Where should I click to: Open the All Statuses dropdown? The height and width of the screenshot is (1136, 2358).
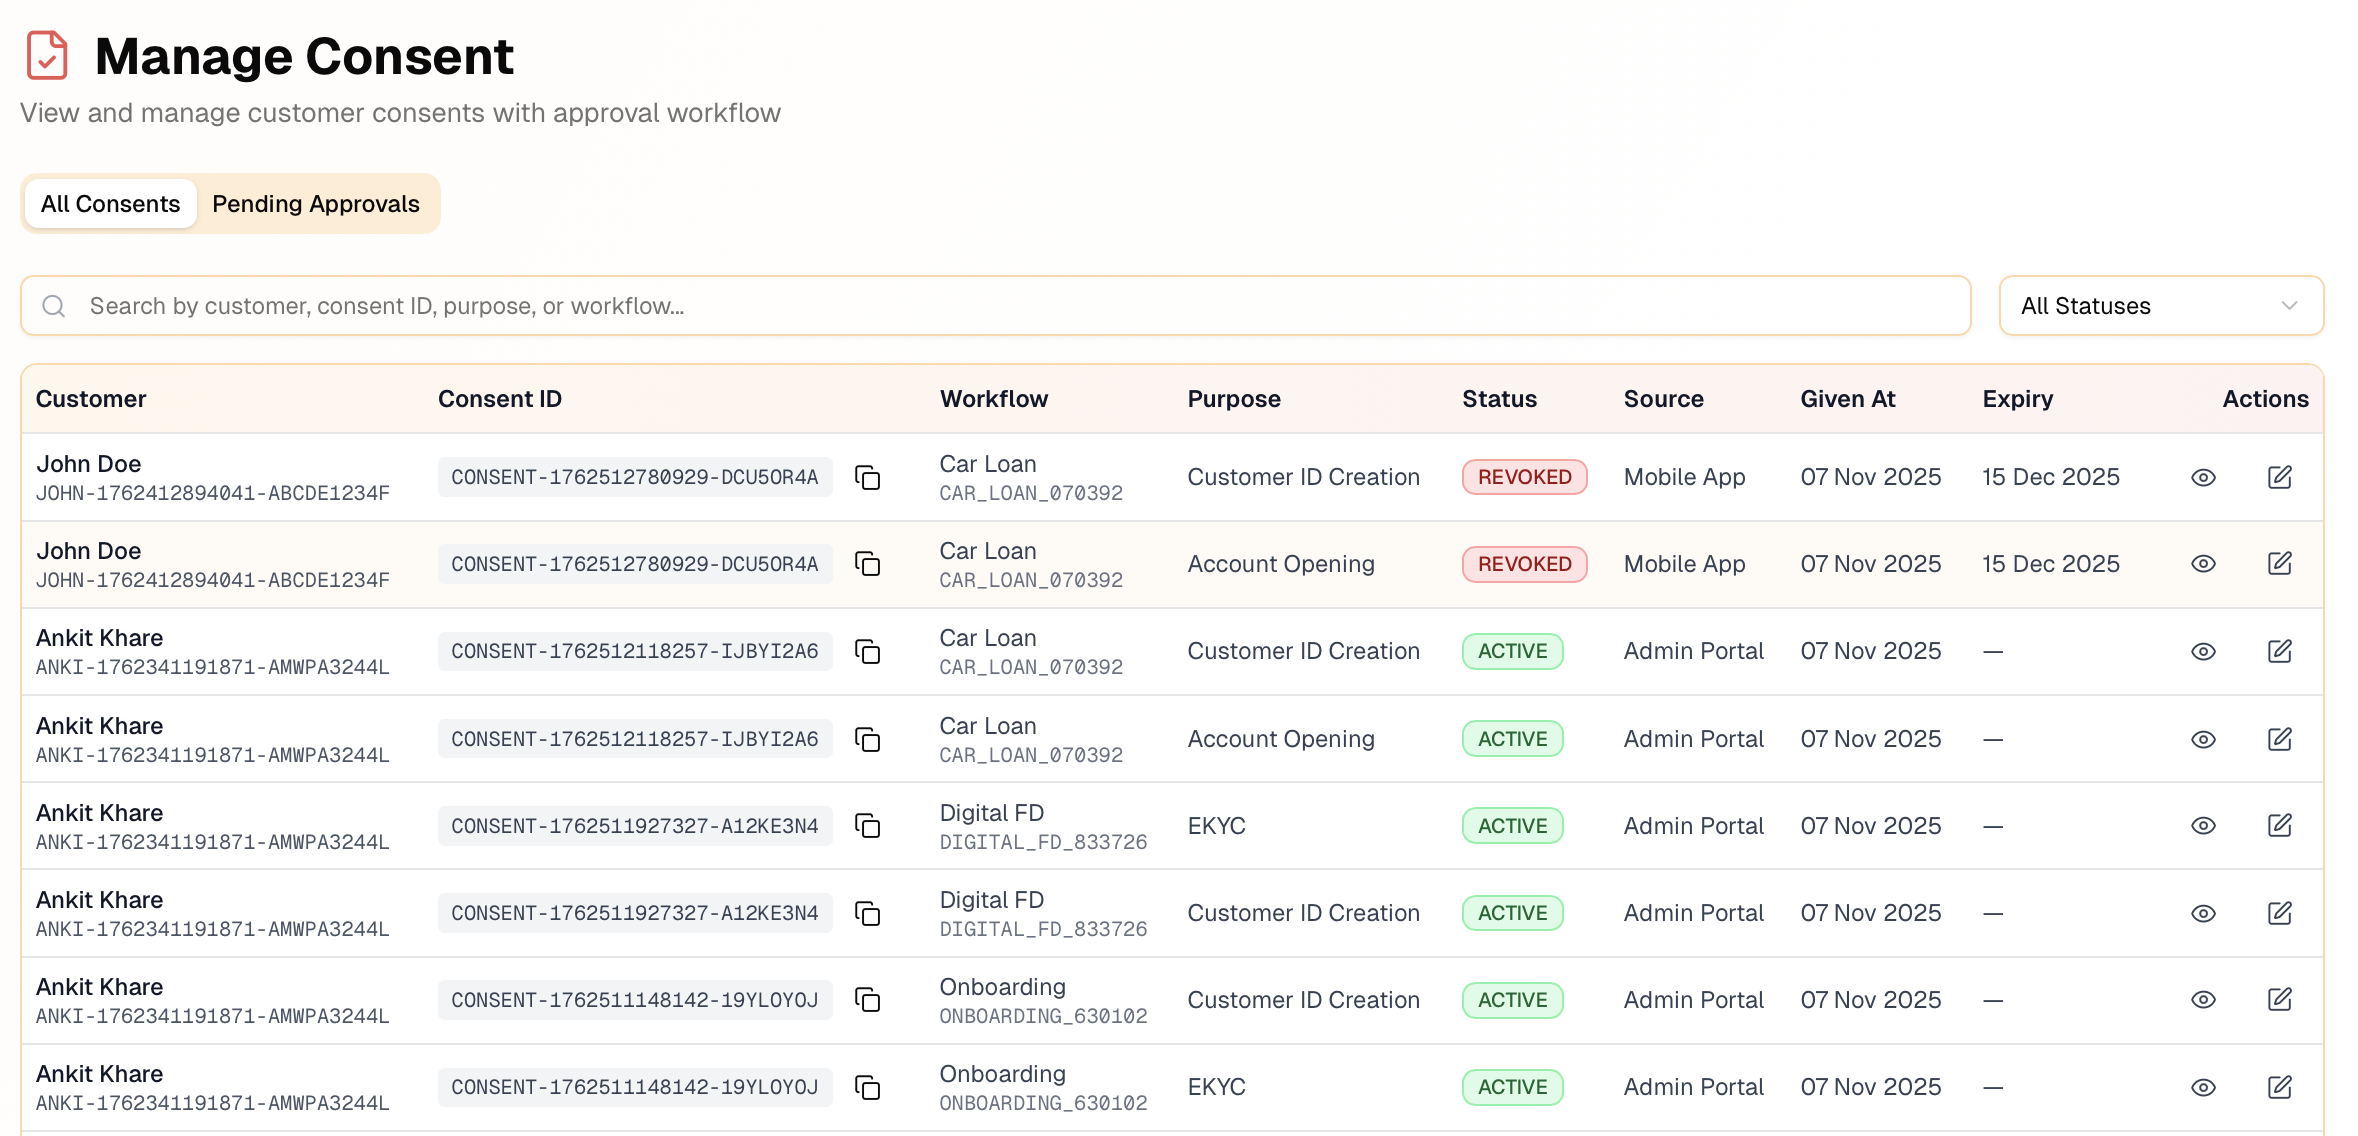coord(2160,305)
